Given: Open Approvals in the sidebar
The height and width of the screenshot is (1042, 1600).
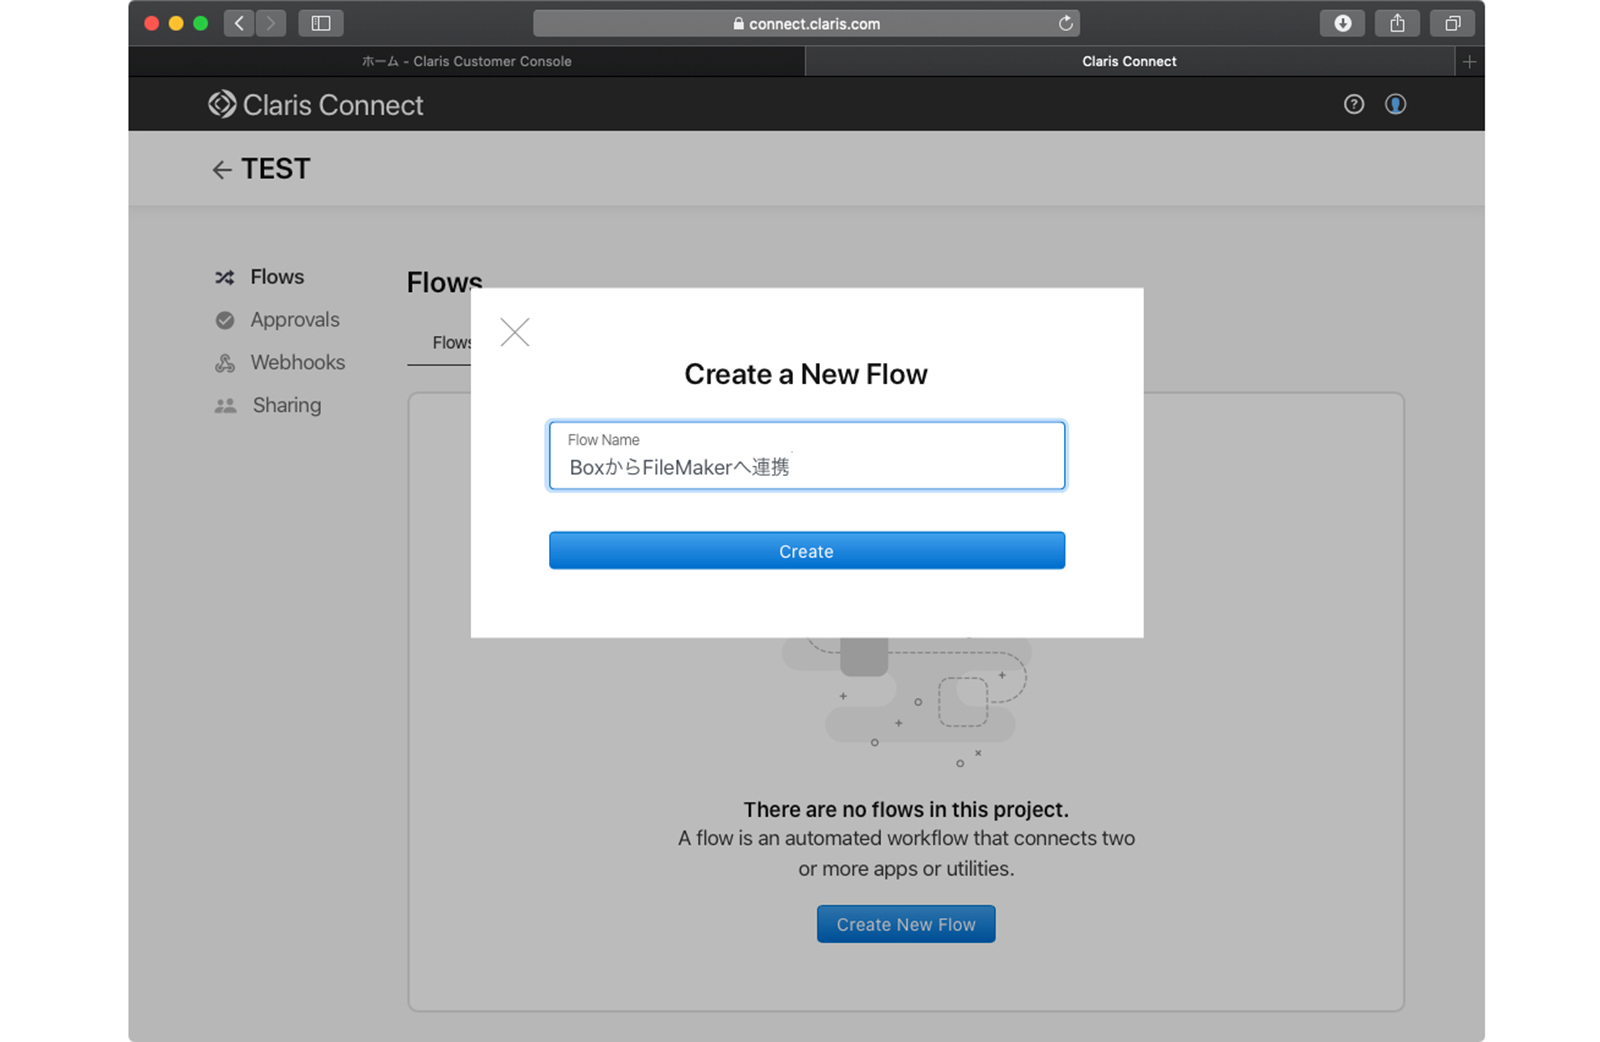Looking at the screenshot, I should click(x=294, y=320).
